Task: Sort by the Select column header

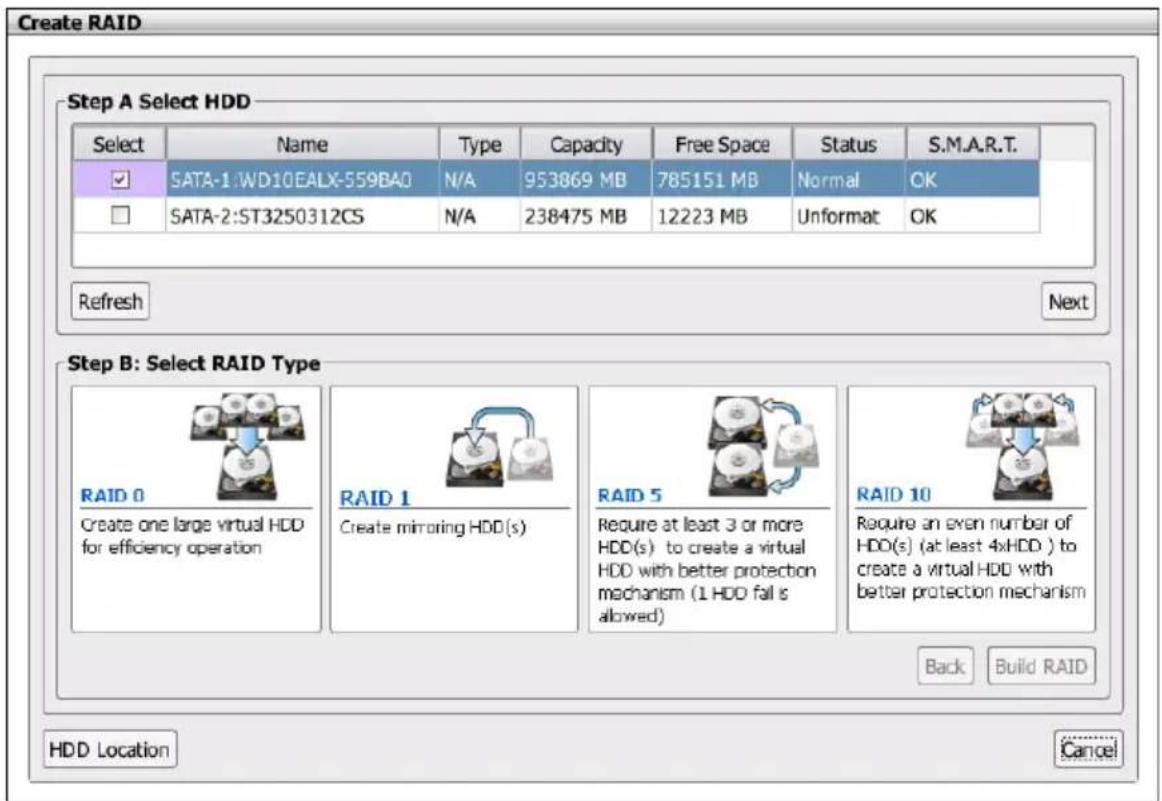Action: [x=119, y=144]
